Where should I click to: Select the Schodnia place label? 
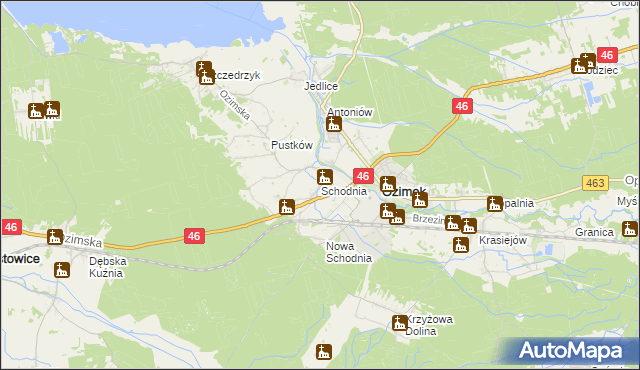344,191
